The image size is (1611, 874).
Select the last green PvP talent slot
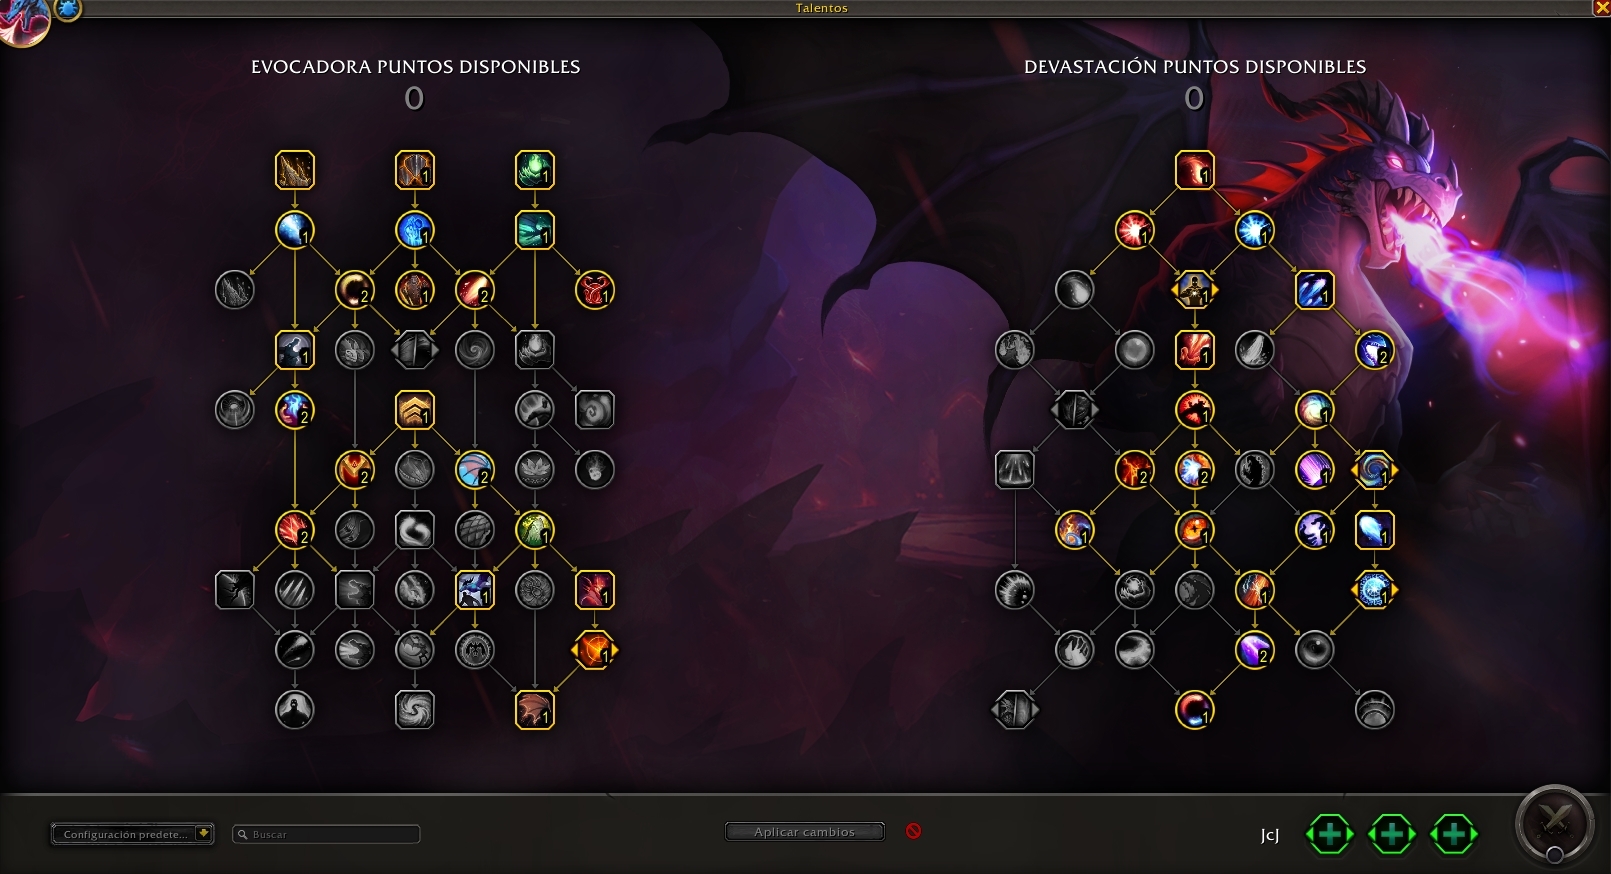(1454, 834)
